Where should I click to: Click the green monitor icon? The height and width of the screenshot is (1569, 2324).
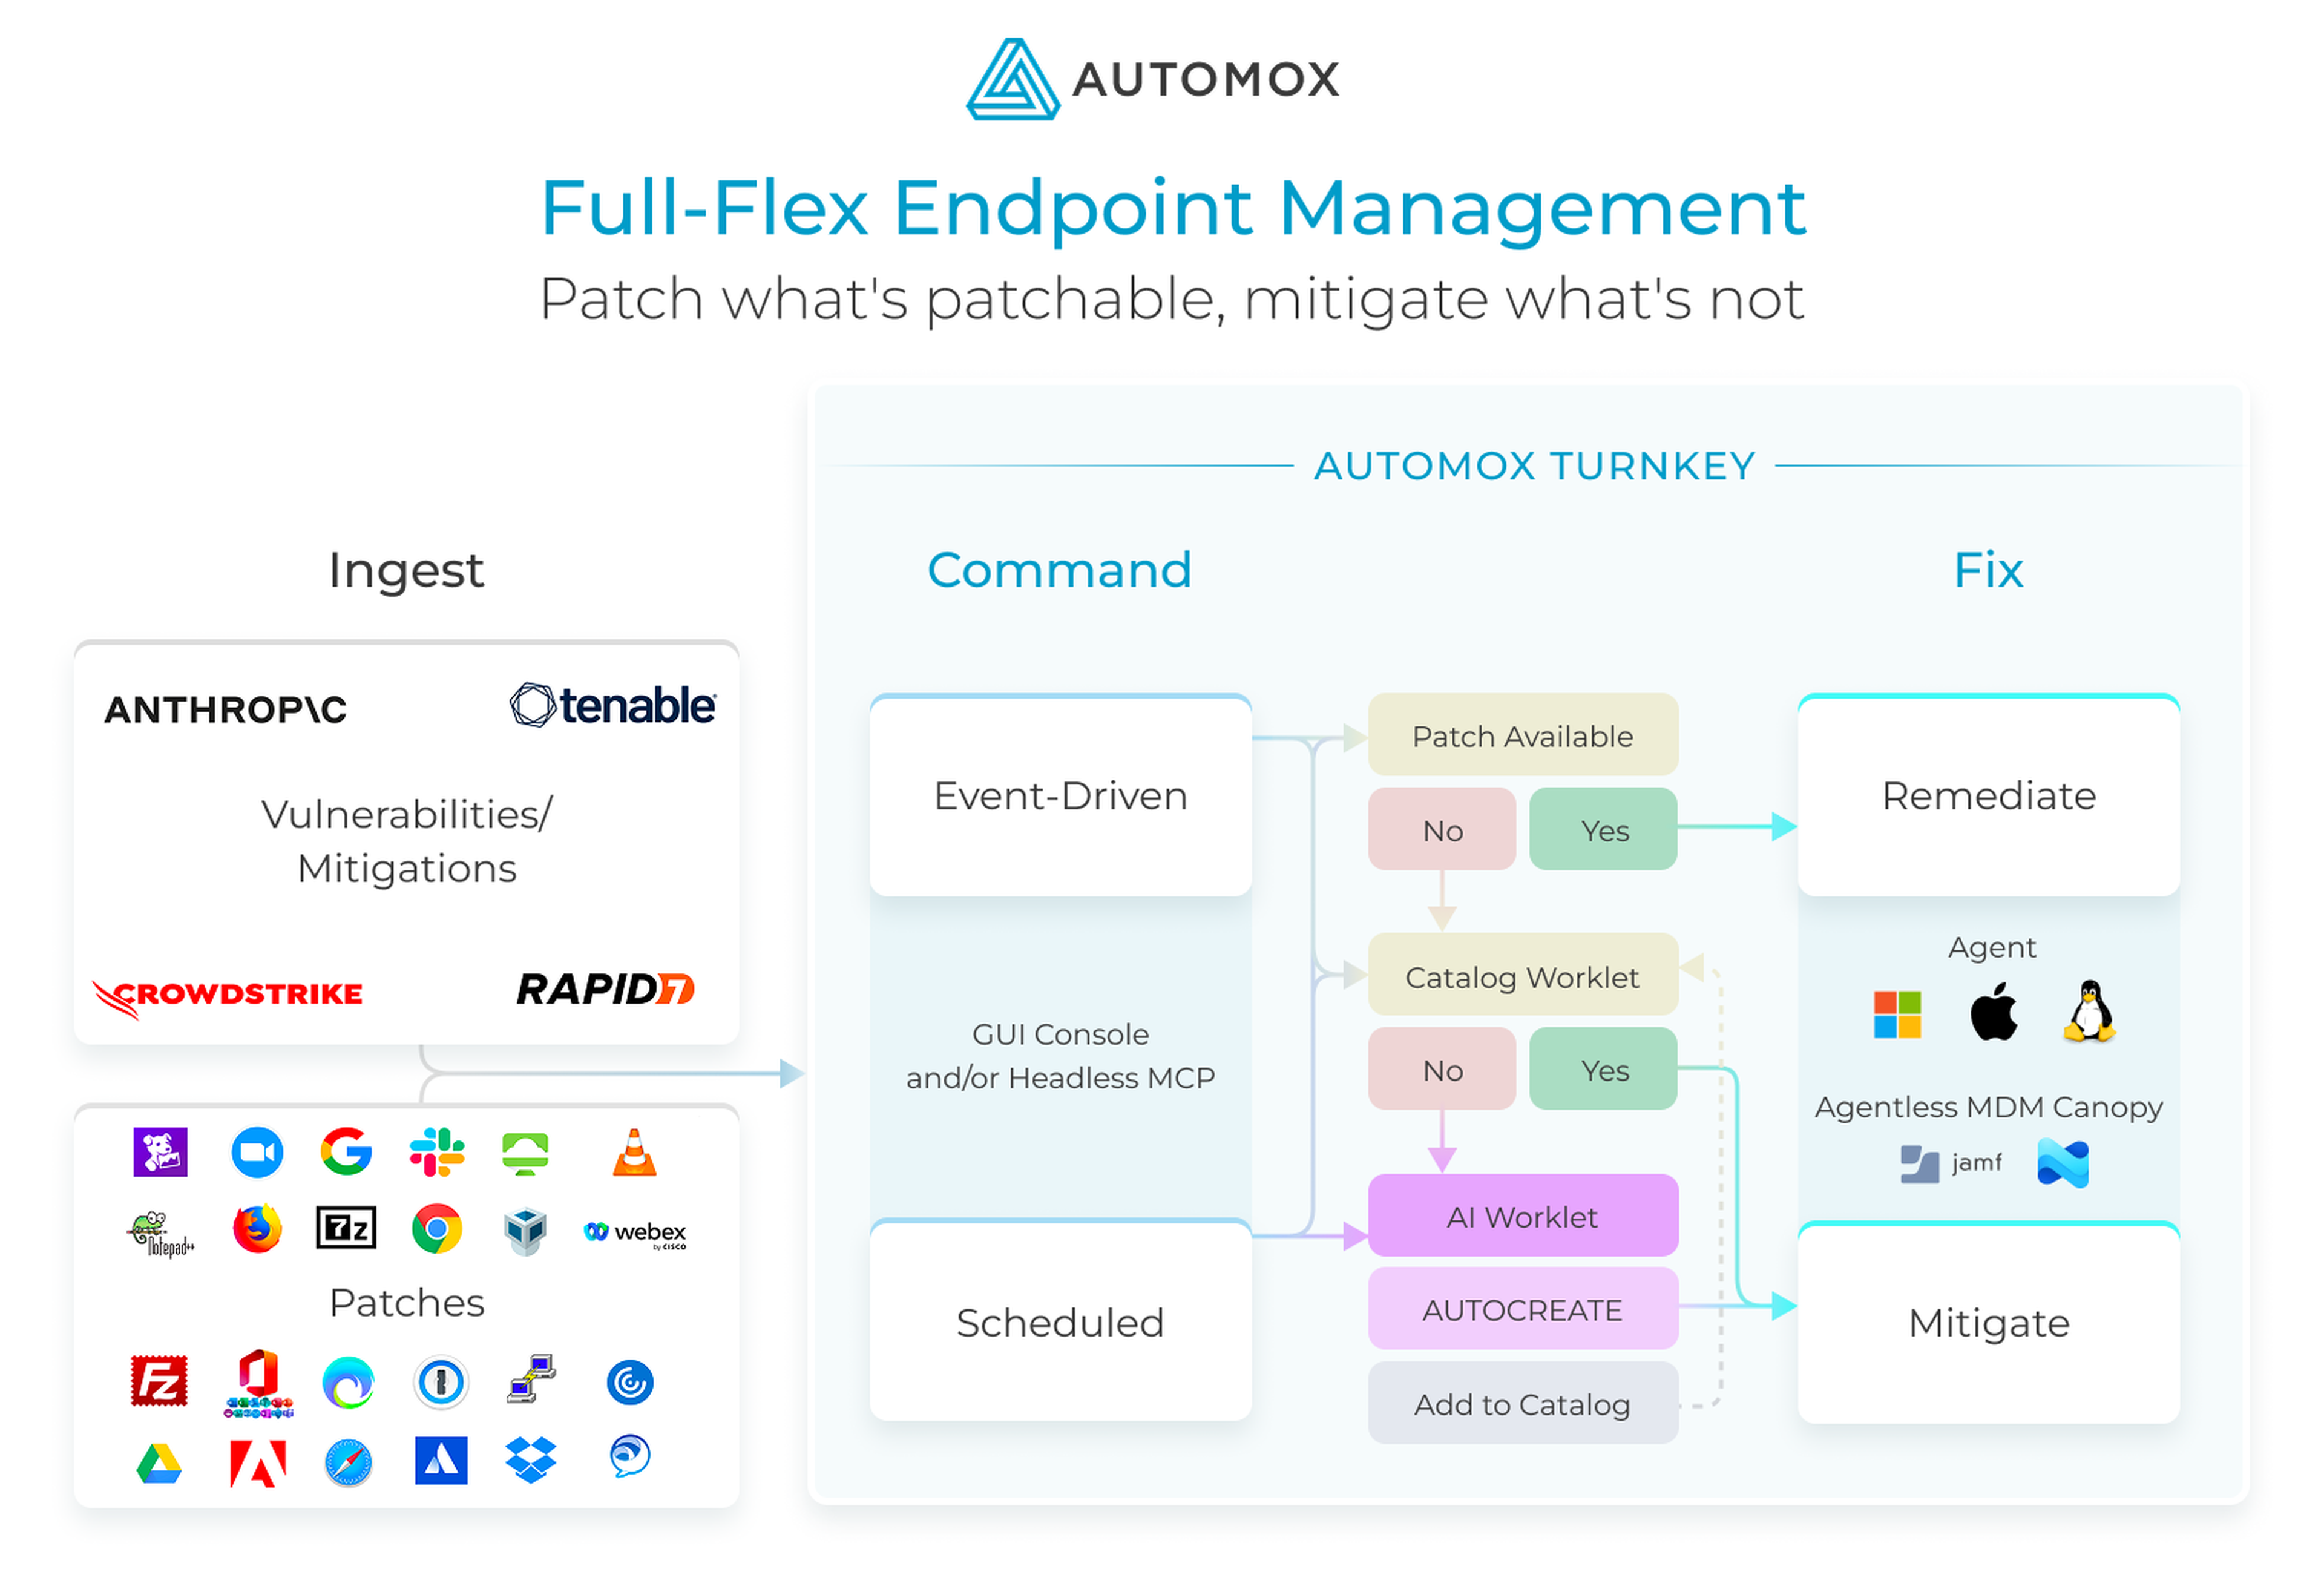click(526, 1153)
